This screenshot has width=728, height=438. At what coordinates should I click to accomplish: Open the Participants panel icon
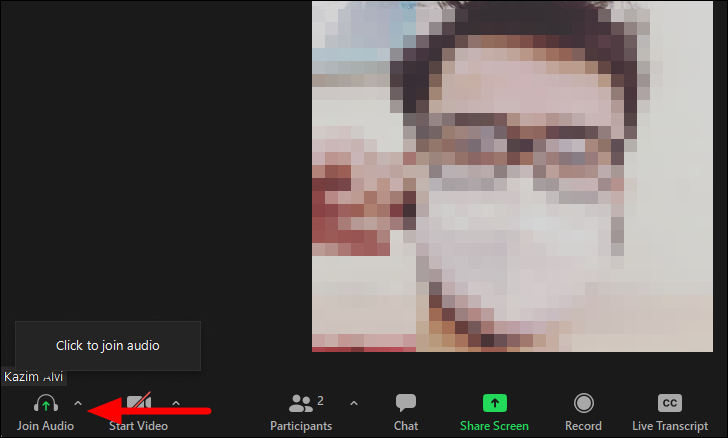point(301,403)
